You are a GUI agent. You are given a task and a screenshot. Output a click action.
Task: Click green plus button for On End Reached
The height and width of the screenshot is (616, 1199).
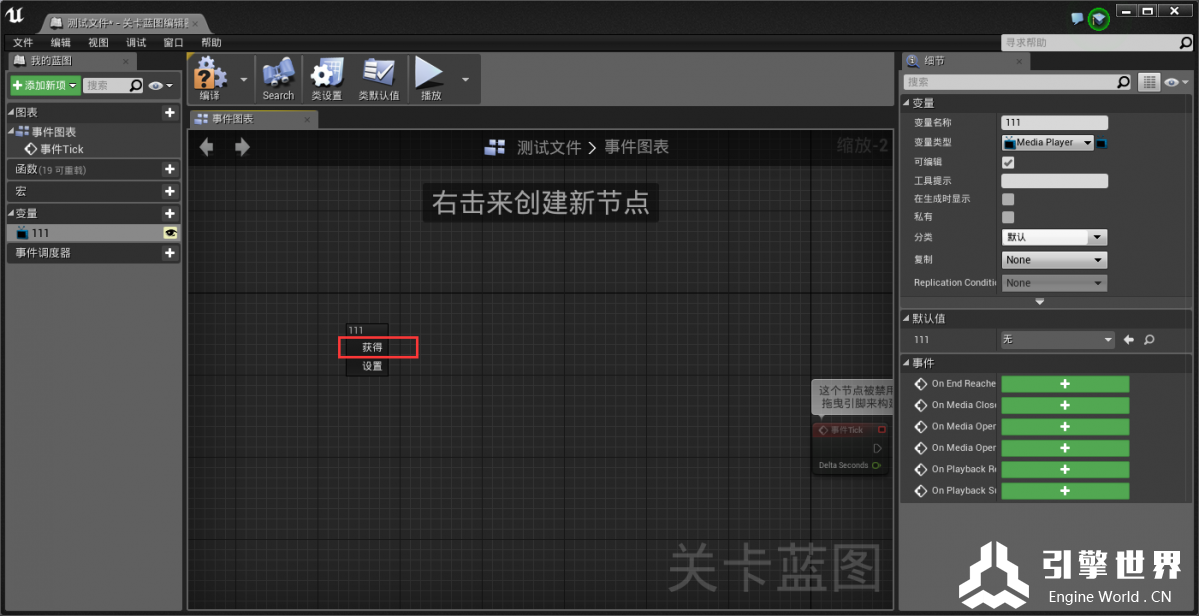pos(1065,384)
